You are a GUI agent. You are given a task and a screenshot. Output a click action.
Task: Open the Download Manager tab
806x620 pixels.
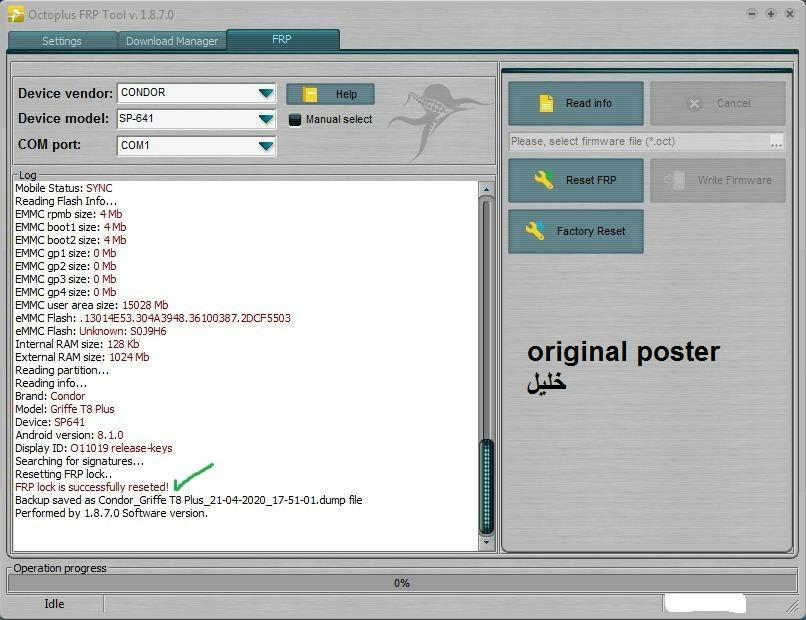pyautogui.click(x=172, y=41)
